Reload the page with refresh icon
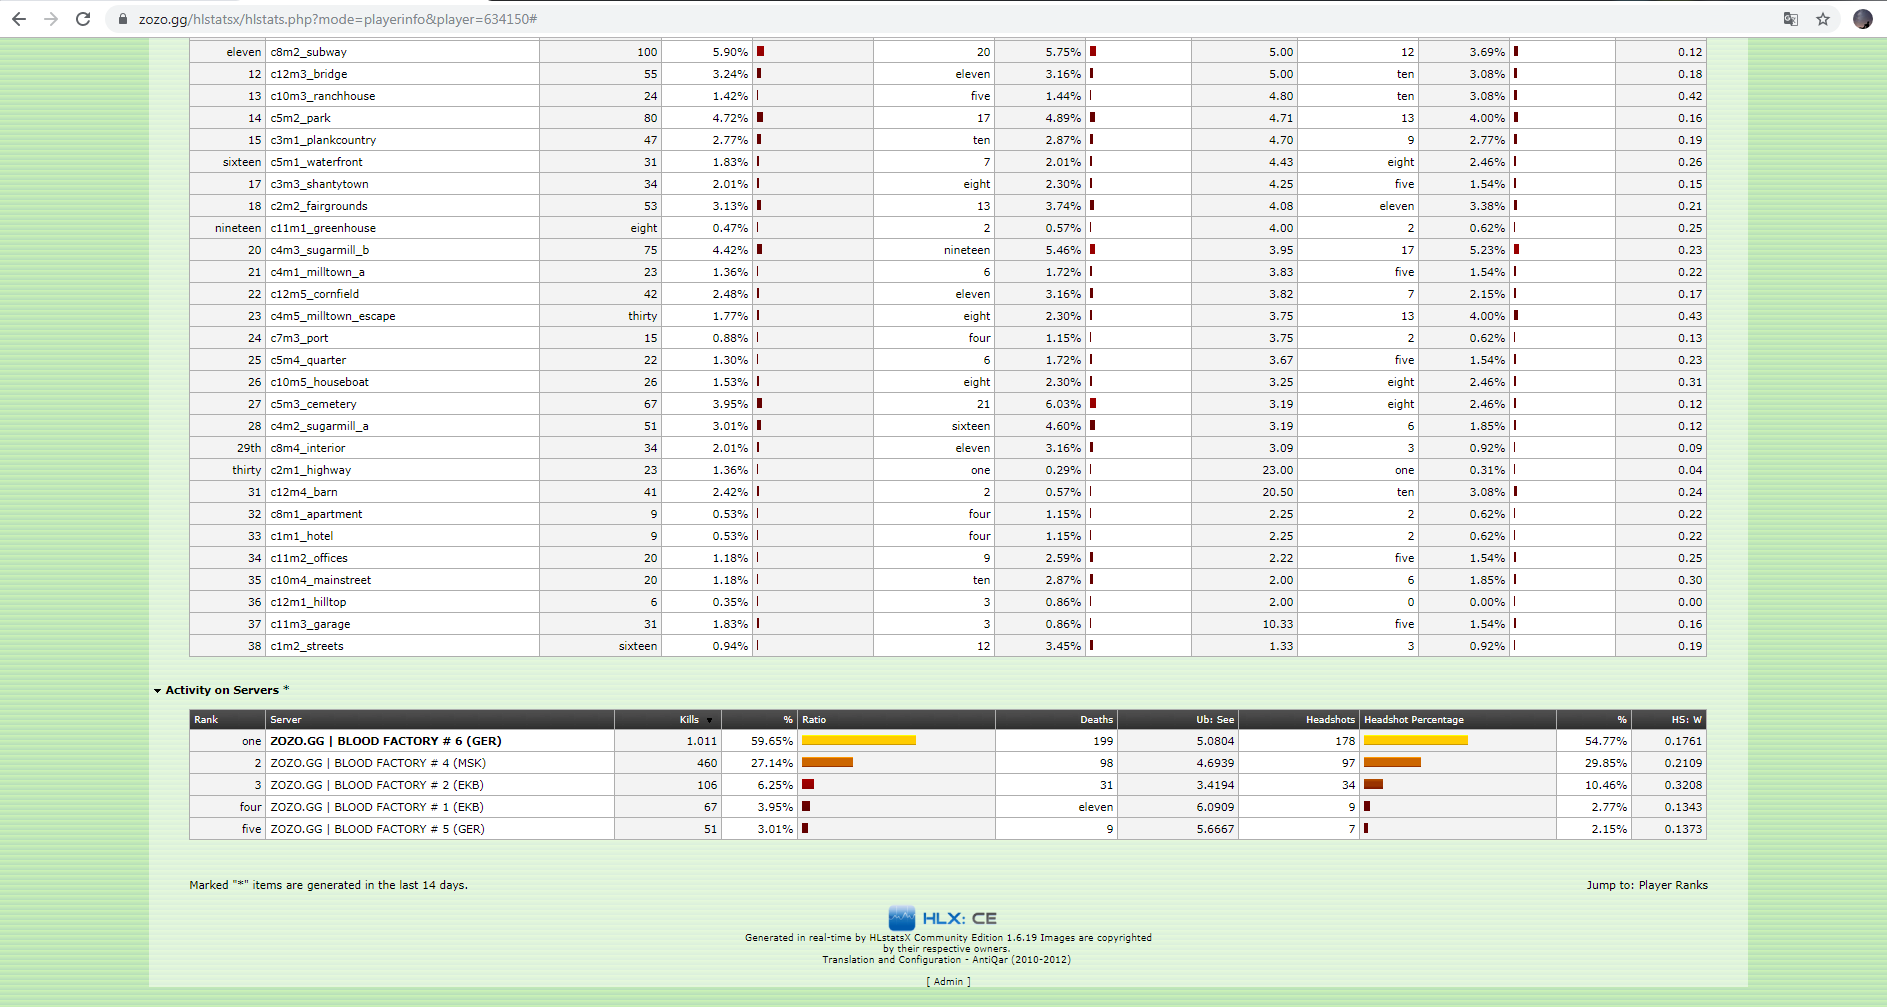 pos(83,19)
